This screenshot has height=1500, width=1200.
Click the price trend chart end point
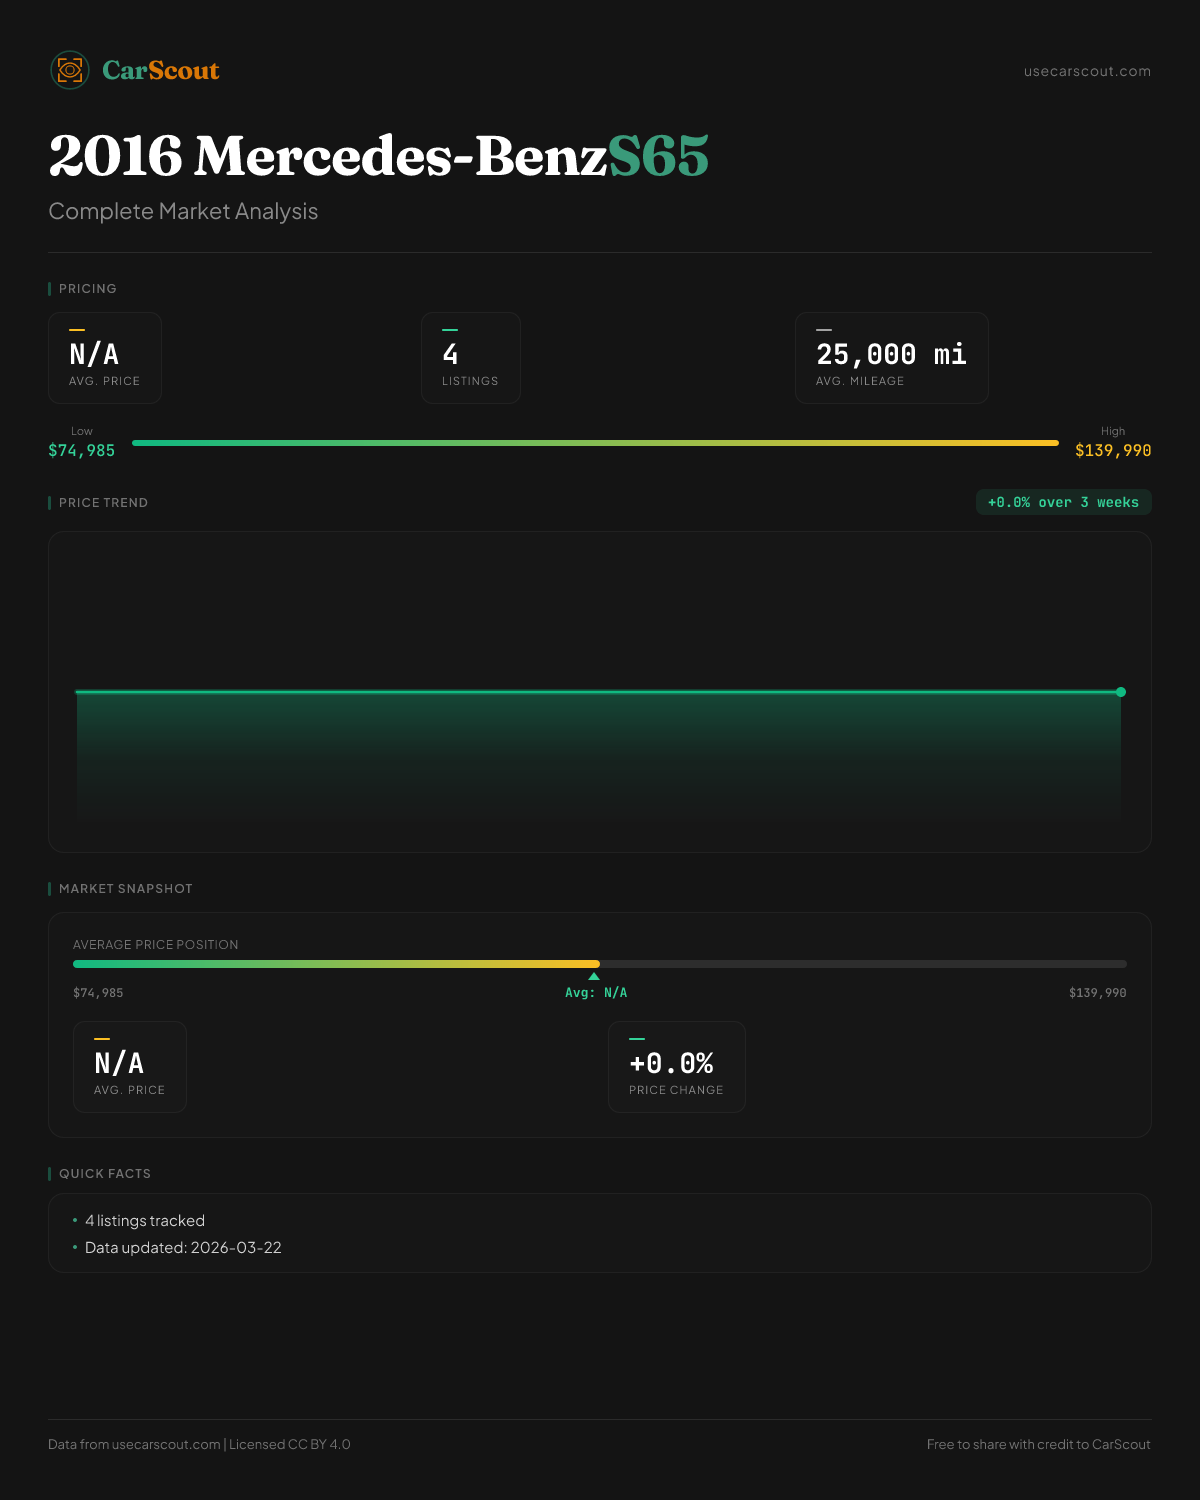tap(1121, 692)
